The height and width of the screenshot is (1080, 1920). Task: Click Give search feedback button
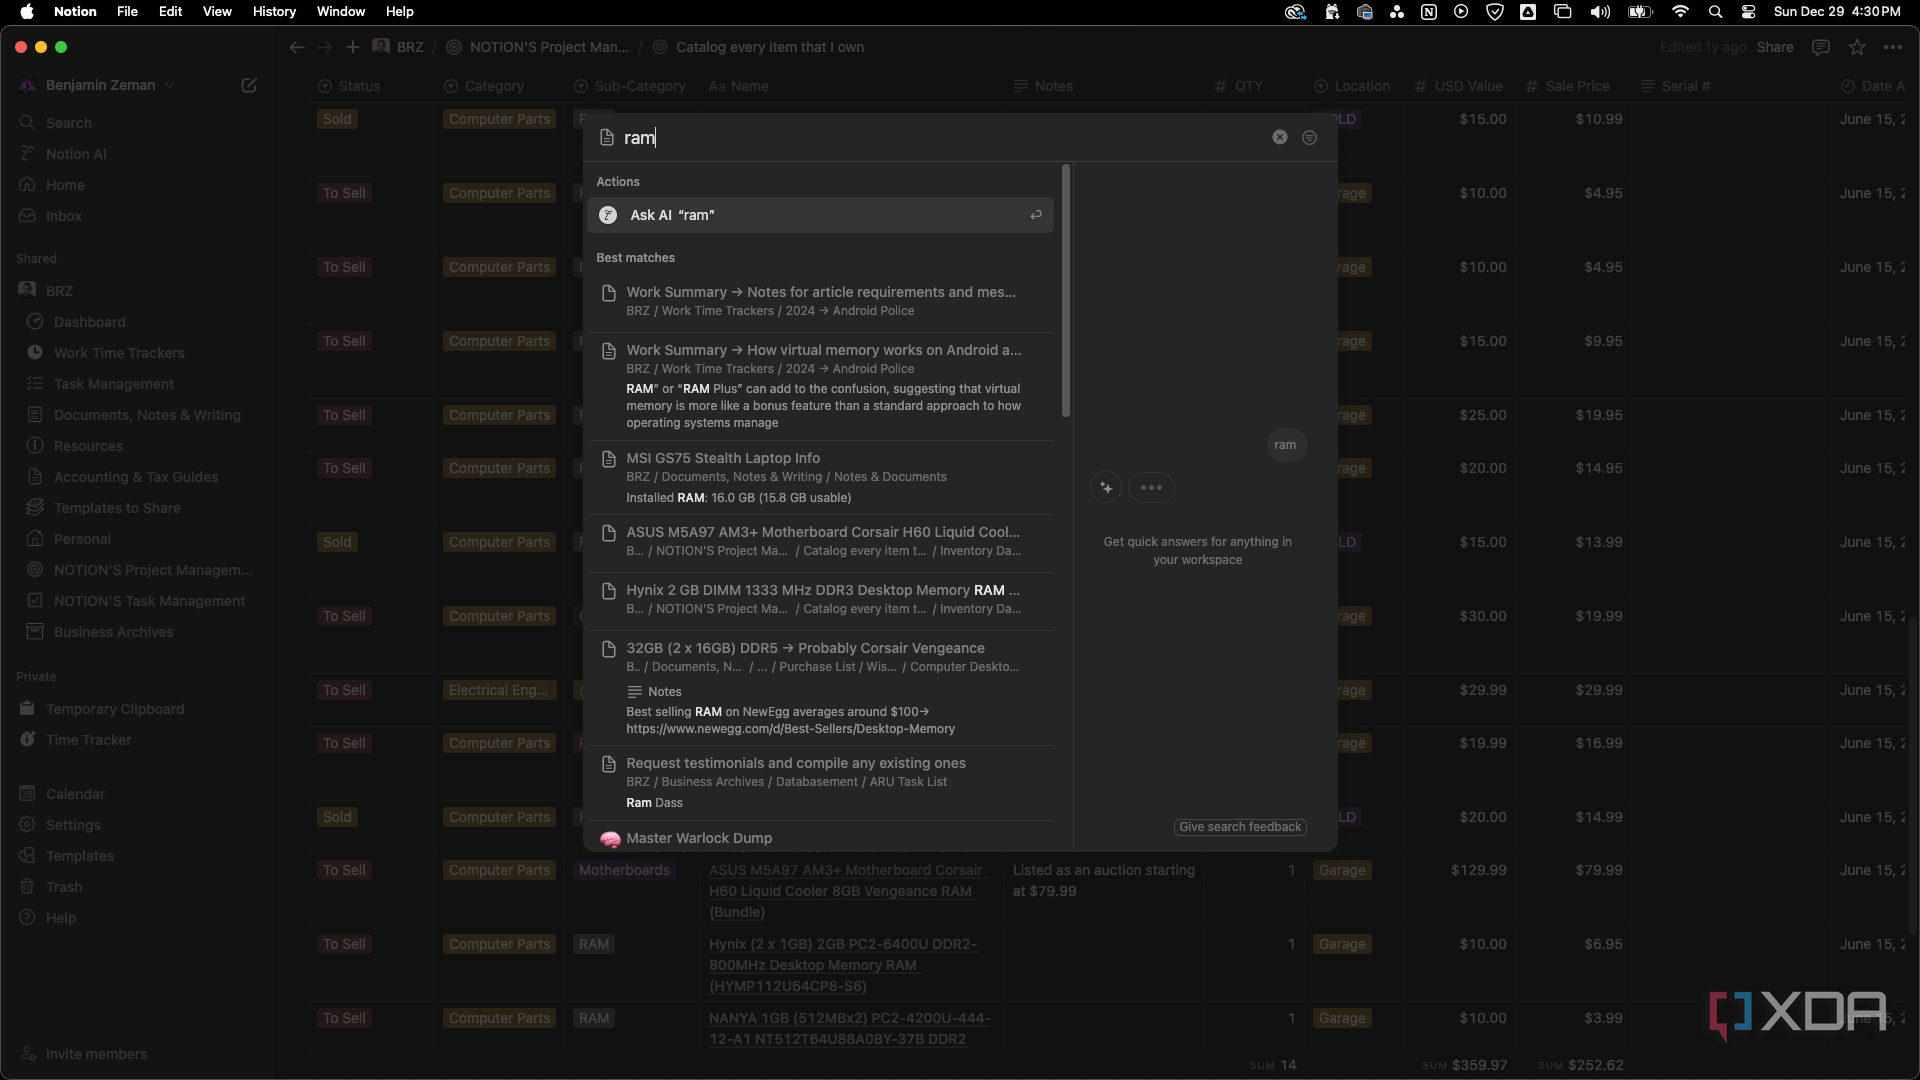[1240, 827]
